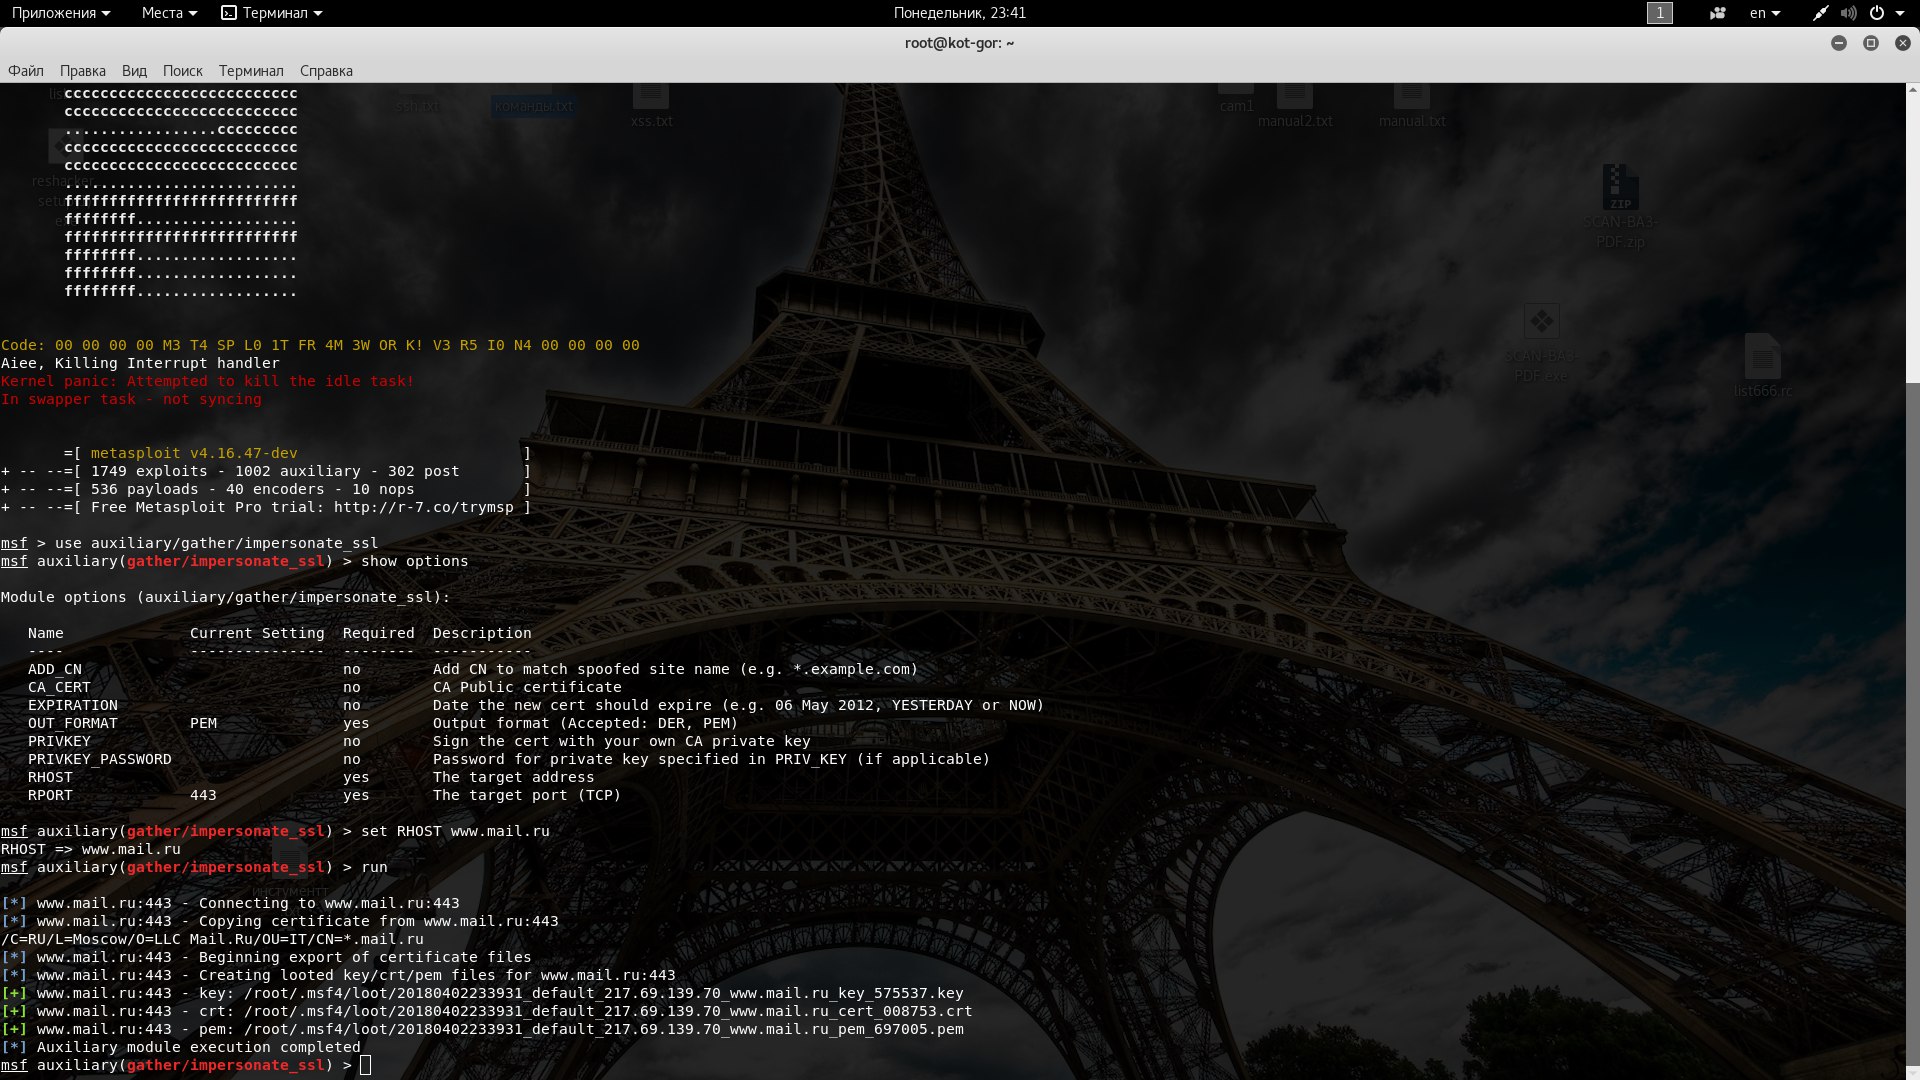Open the Правка menu
Viewport: 1920px width, 1080px height.
(x=82, y=71)
